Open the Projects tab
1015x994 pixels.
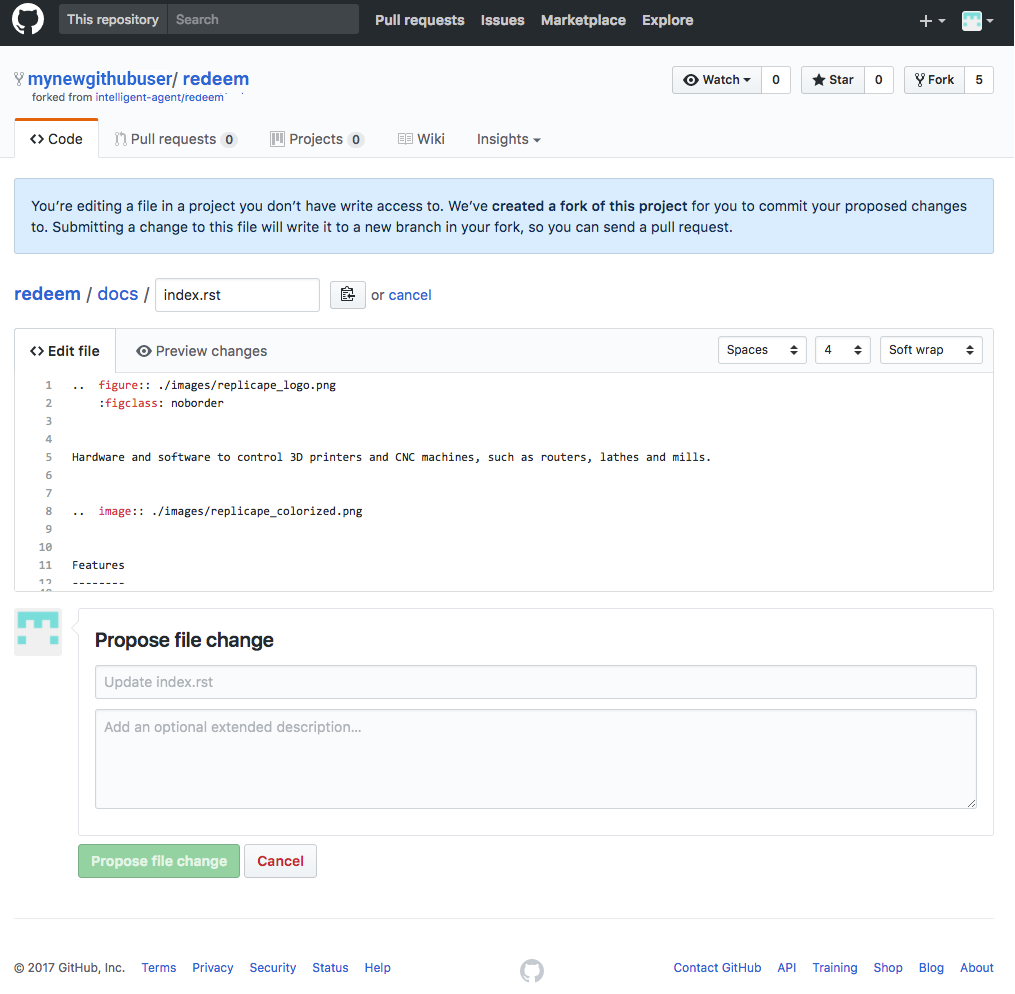[317, 139]
